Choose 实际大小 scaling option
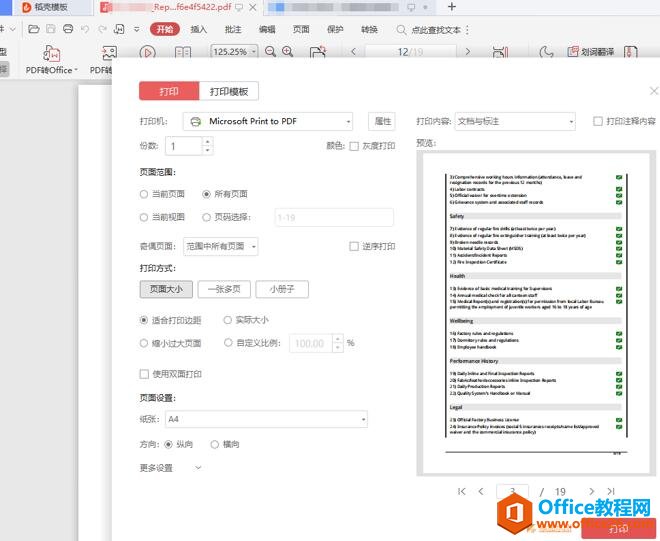The image size is (660, 541). coord(228,320)
